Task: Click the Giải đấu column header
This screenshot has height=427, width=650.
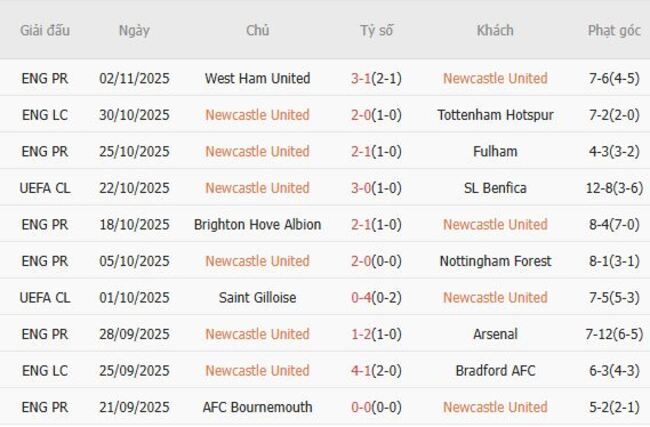Action: tap(45, 30)
